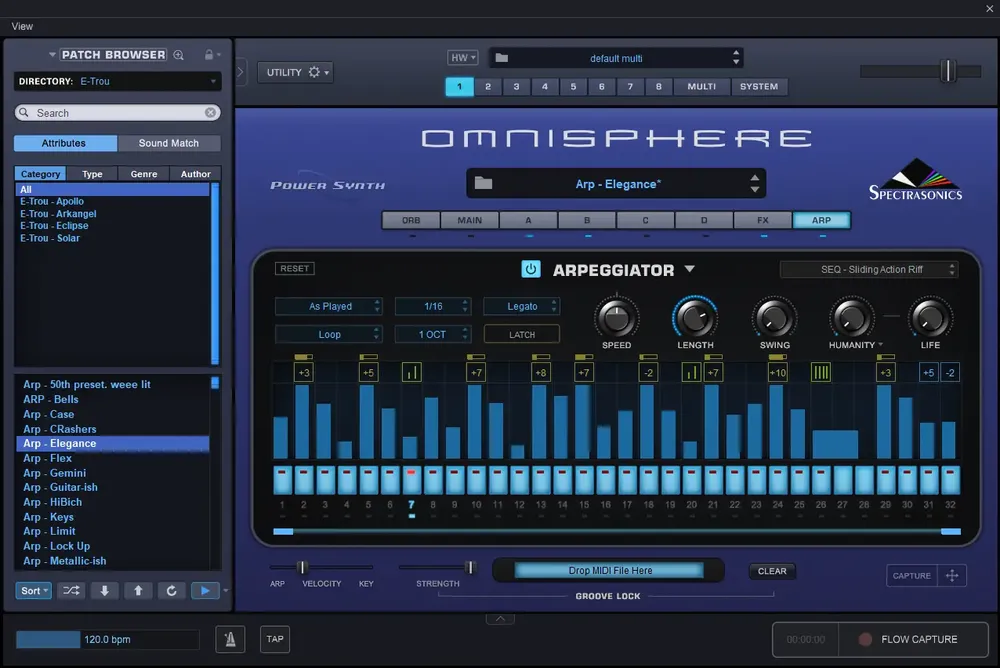Click the RESET button
Screen dimensions: 1000x668
[295, 269]
